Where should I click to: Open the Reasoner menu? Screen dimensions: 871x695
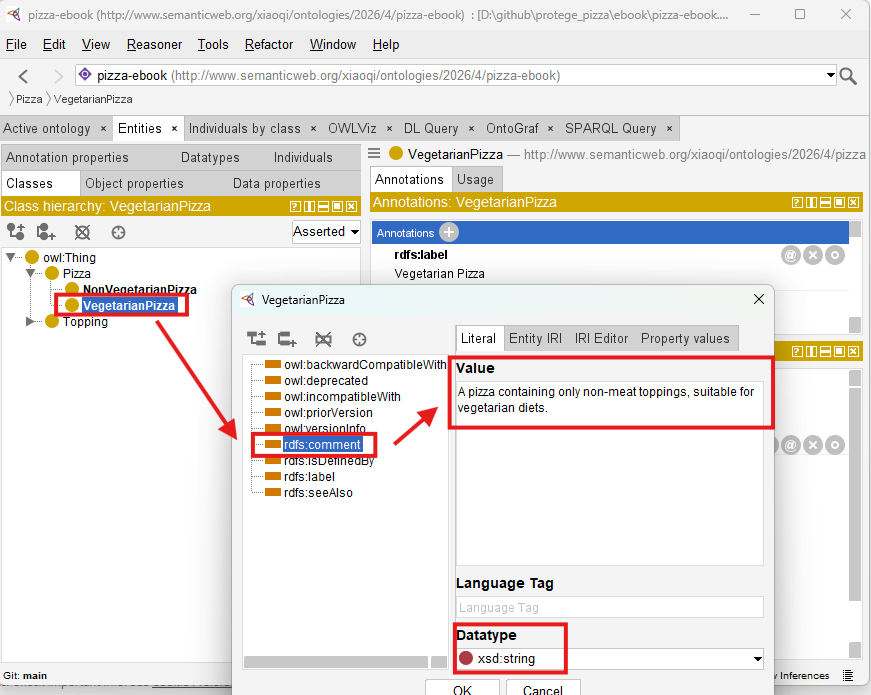[x=154, y=44]
